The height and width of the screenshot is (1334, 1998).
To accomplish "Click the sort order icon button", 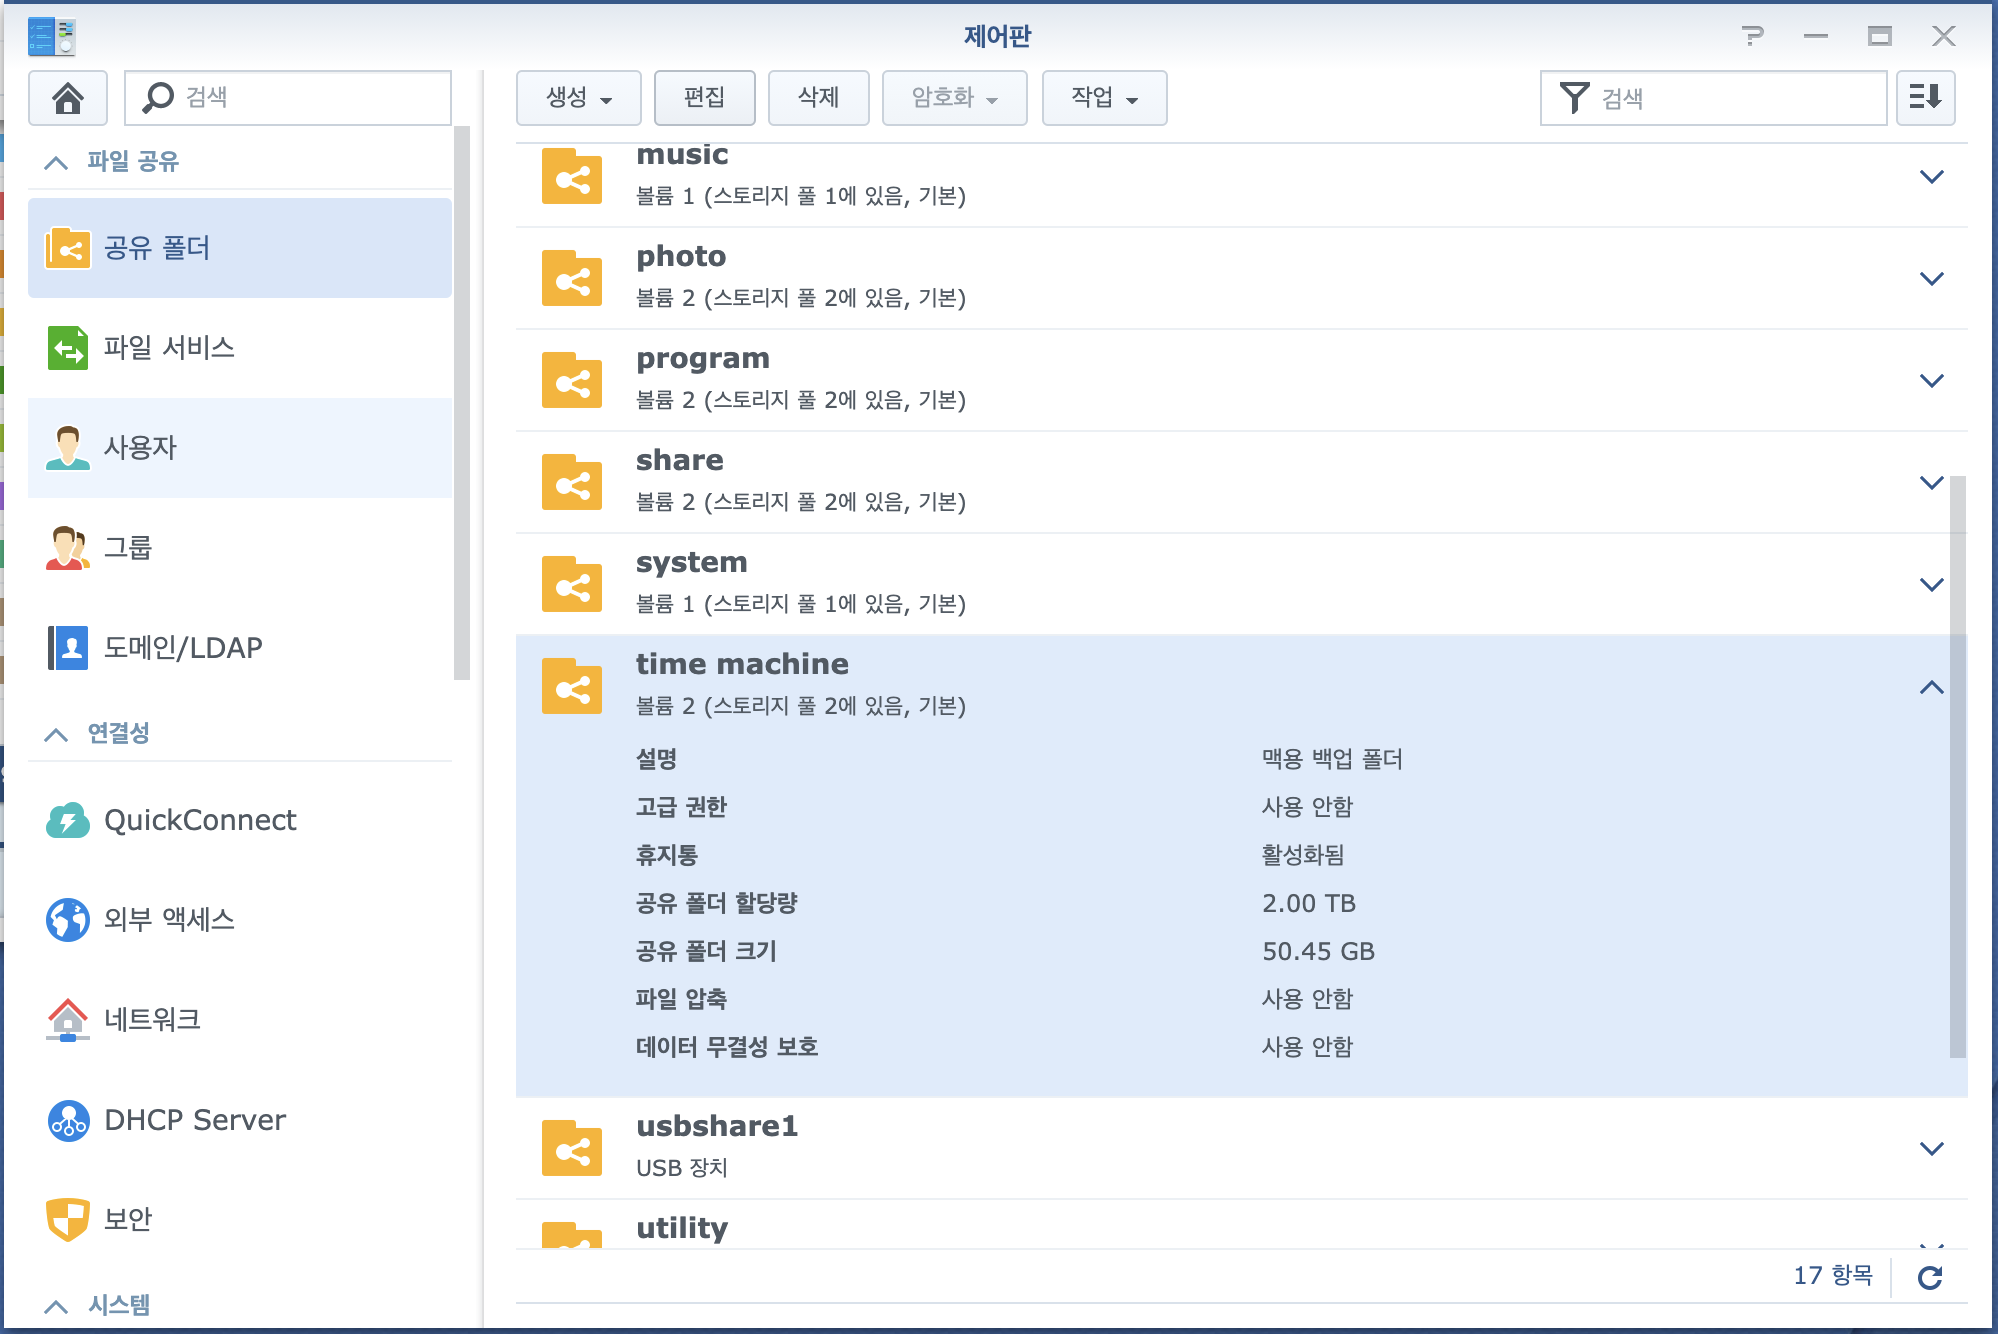I will (1925, 98).
